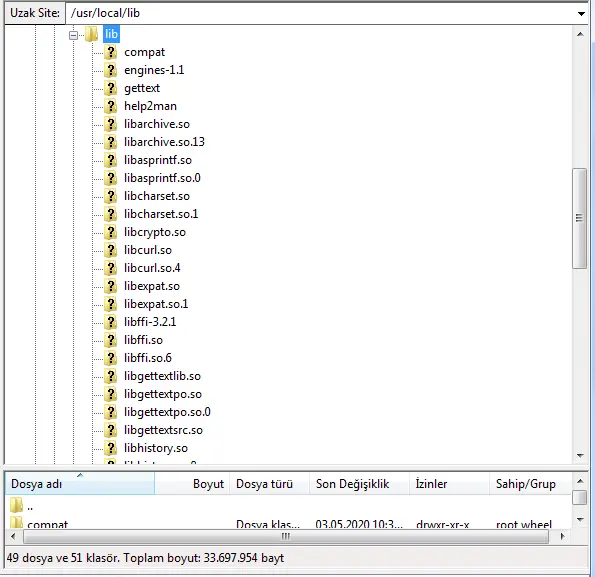The height and width of the screenshot is (577, 595).
Task: Click the tree scrollbar up arrow
Action: pos(580,34)
